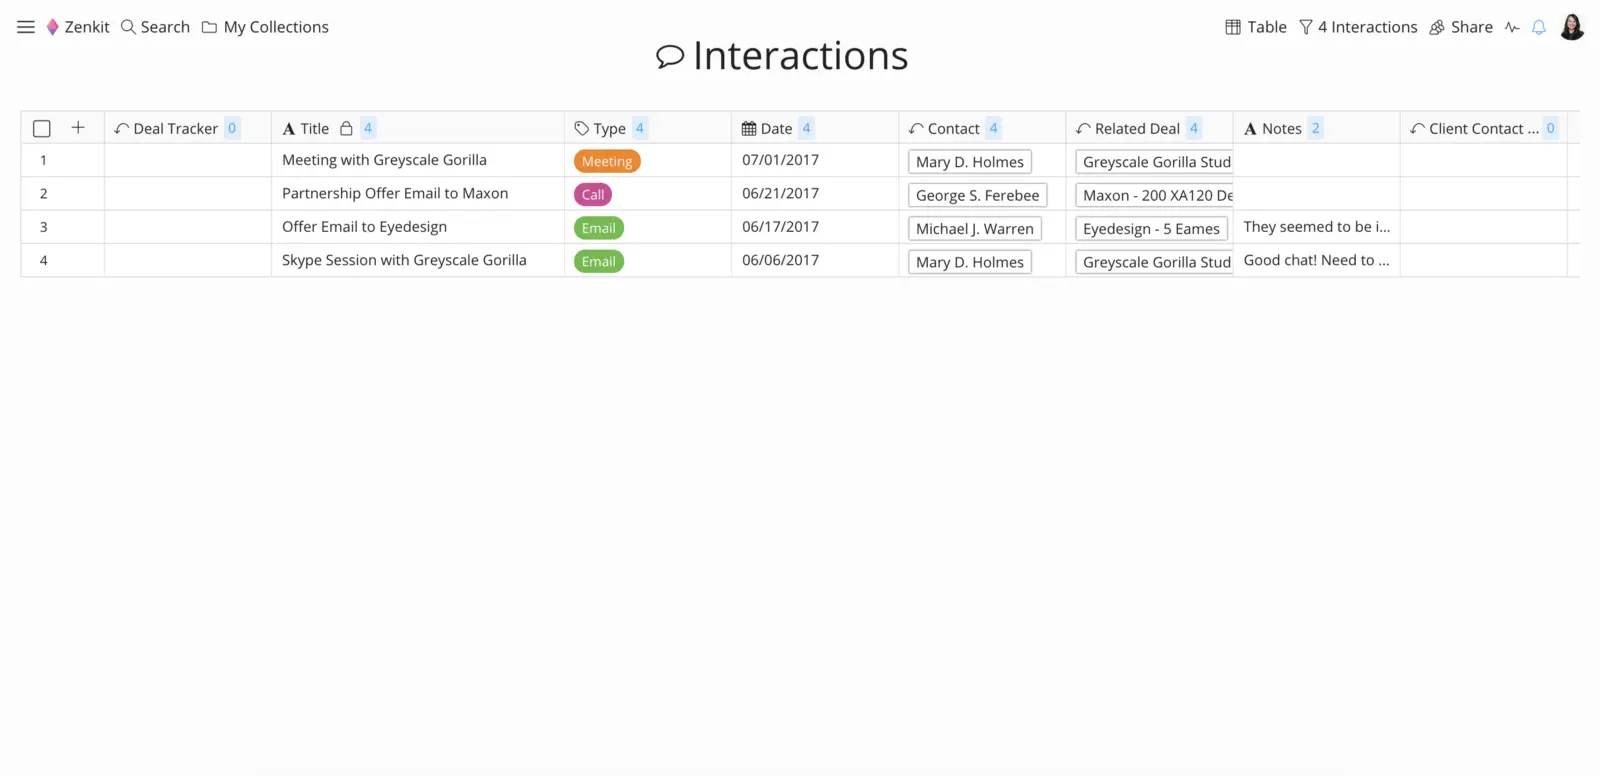Click the orange Meeting label
The height and width of the screenshot is (776, 1600).
coord(607,161)
